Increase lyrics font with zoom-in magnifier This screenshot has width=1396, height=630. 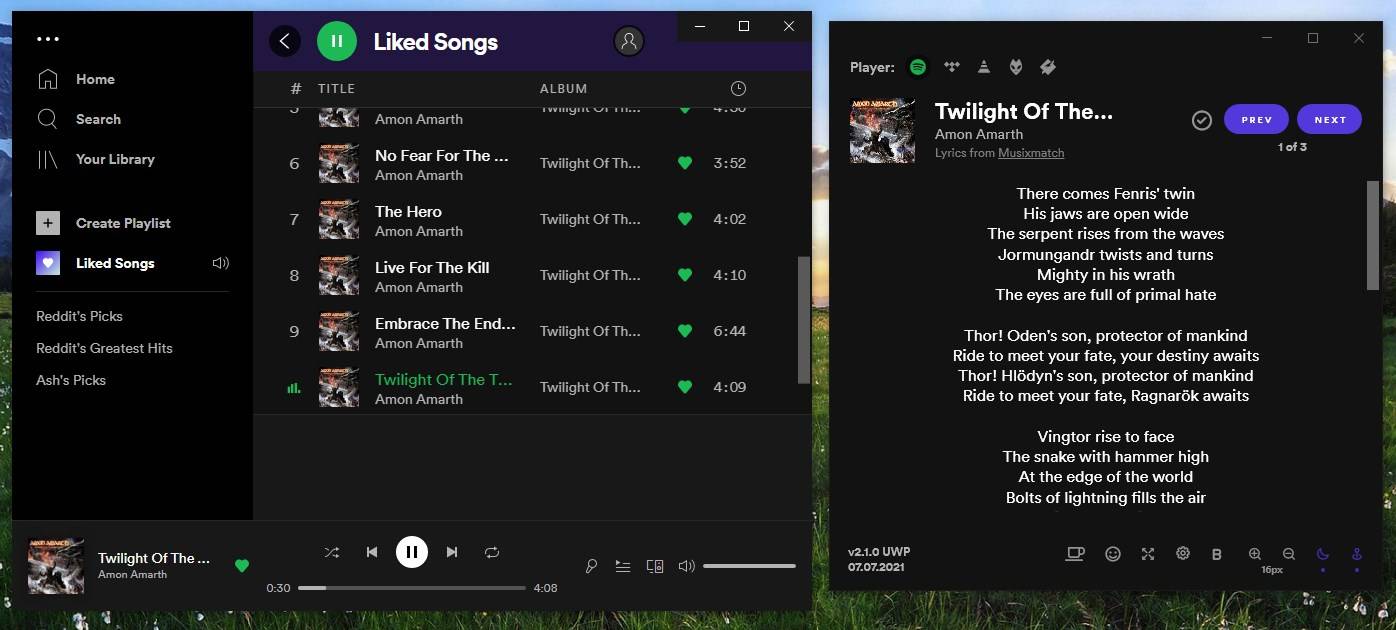[1255, 554]
